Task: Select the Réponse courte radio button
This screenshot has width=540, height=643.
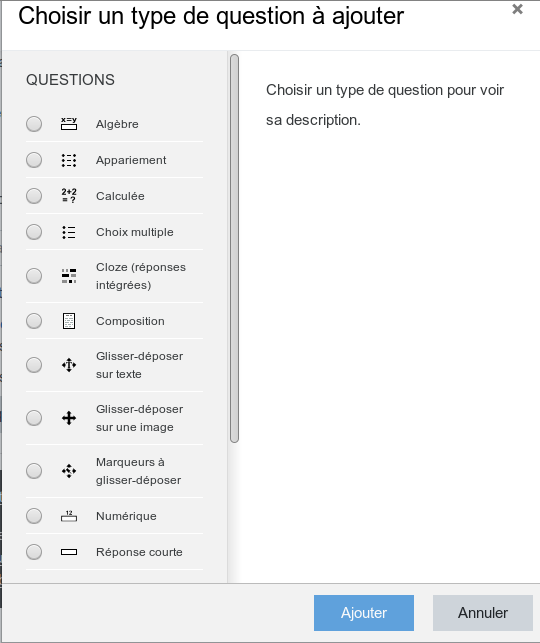Action: [34, 552]
